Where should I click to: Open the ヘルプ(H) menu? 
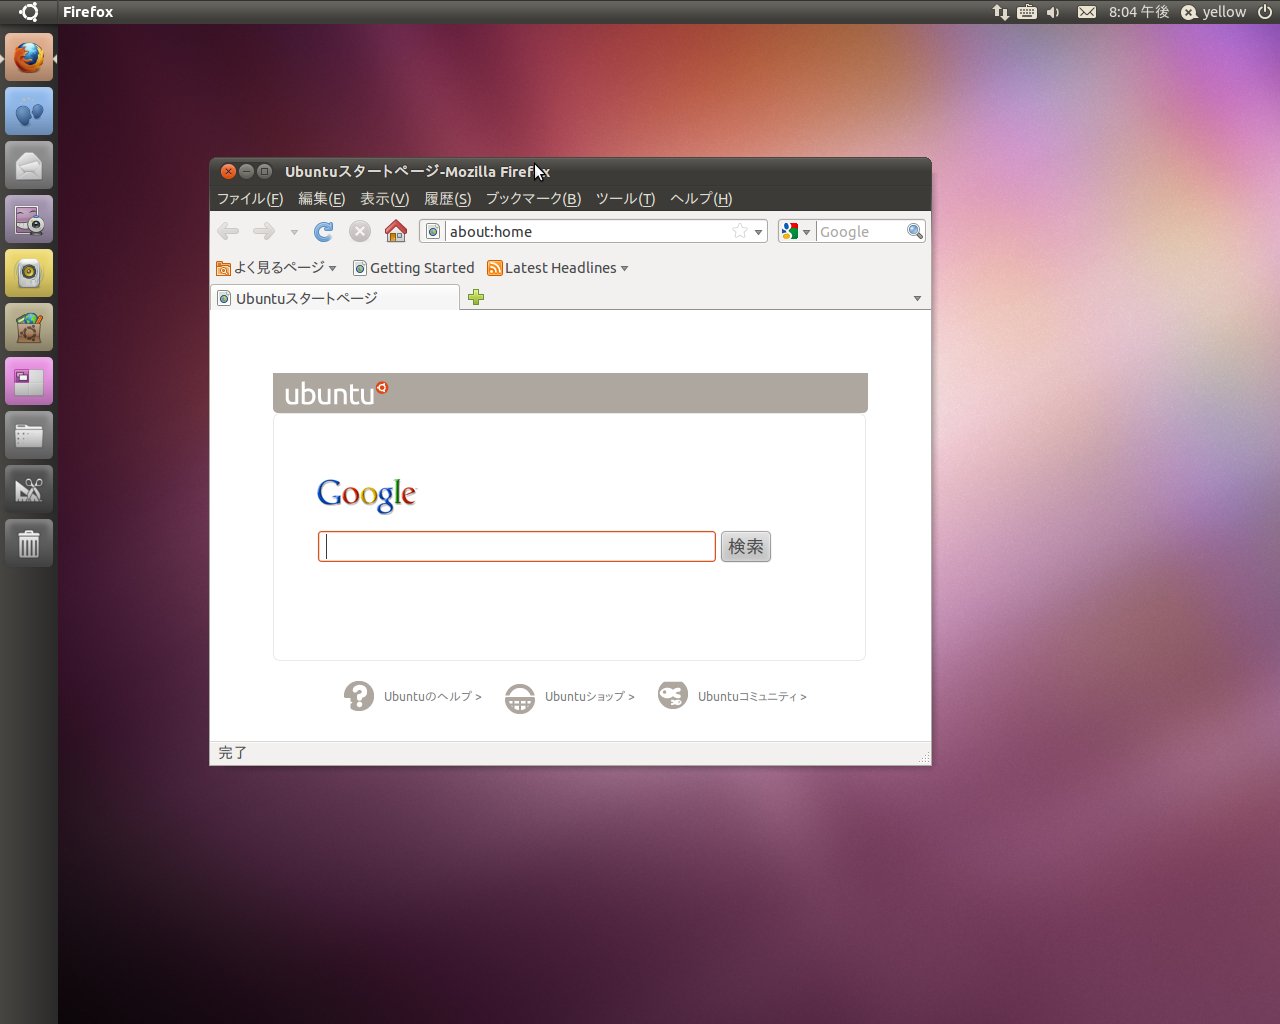point(701,199)
